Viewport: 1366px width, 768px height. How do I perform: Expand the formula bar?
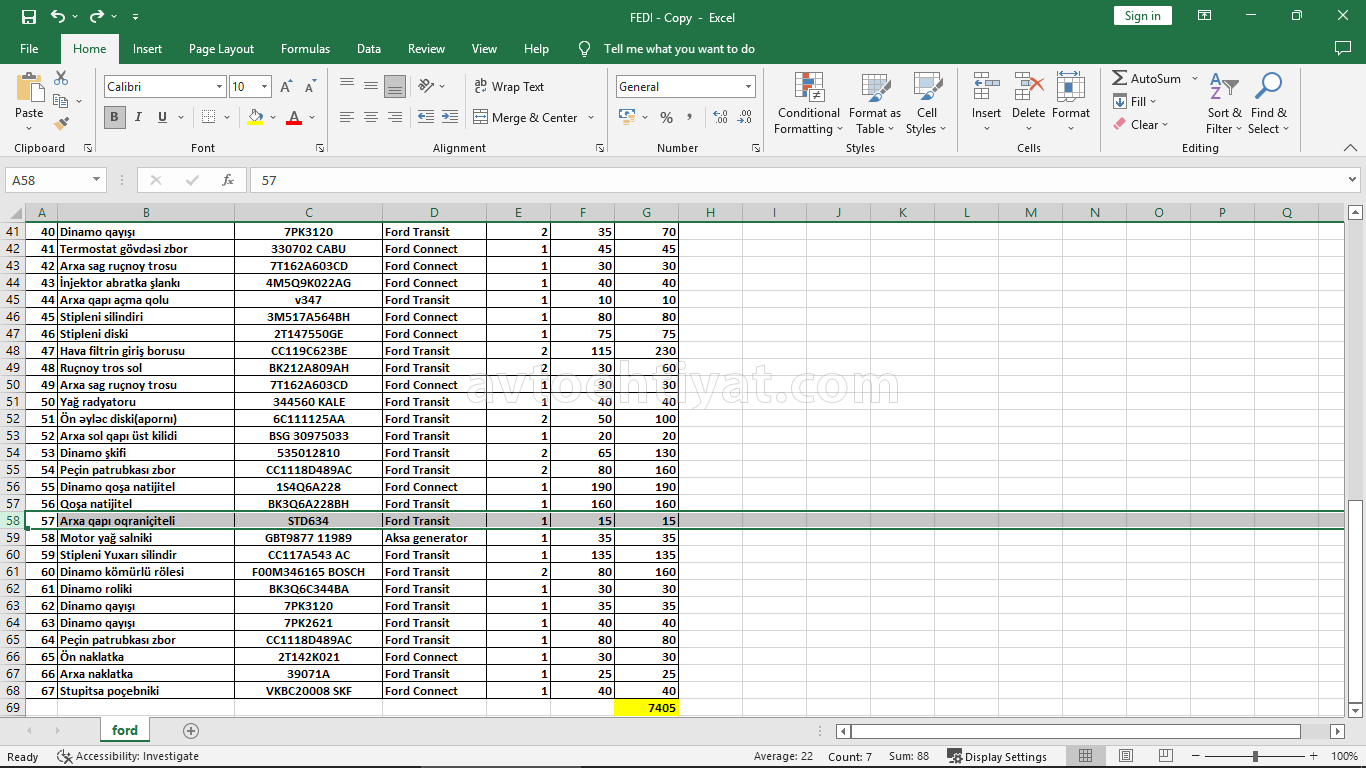tap(1353, 180)
